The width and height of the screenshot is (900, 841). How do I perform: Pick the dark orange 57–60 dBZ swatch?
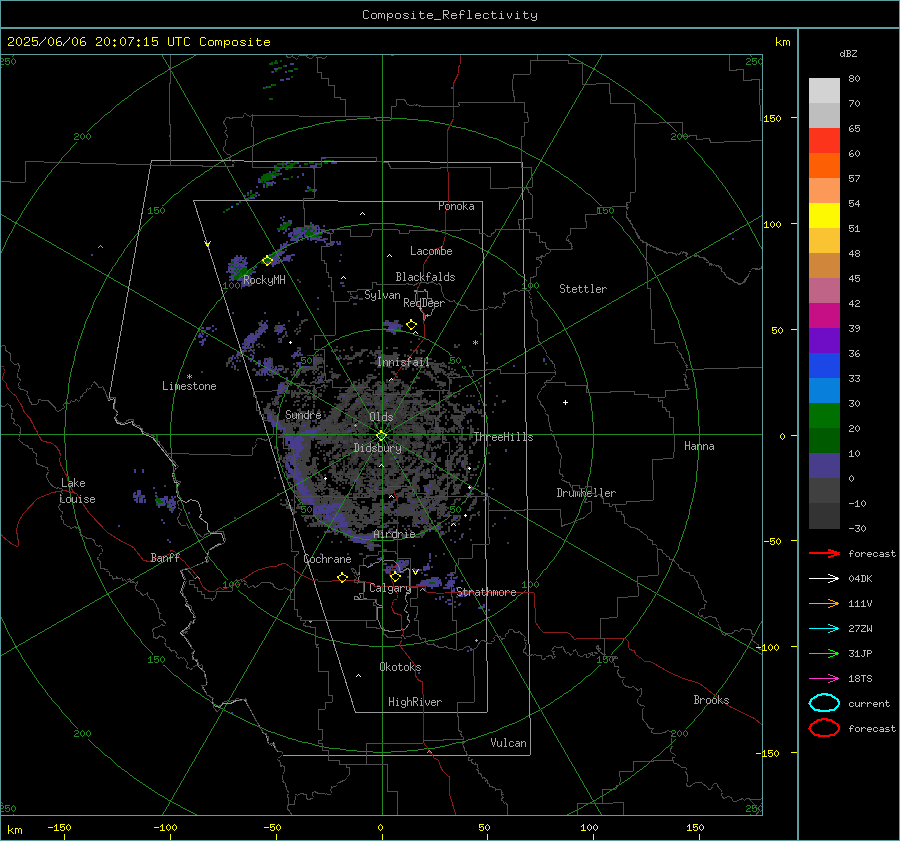pos(824,166)
